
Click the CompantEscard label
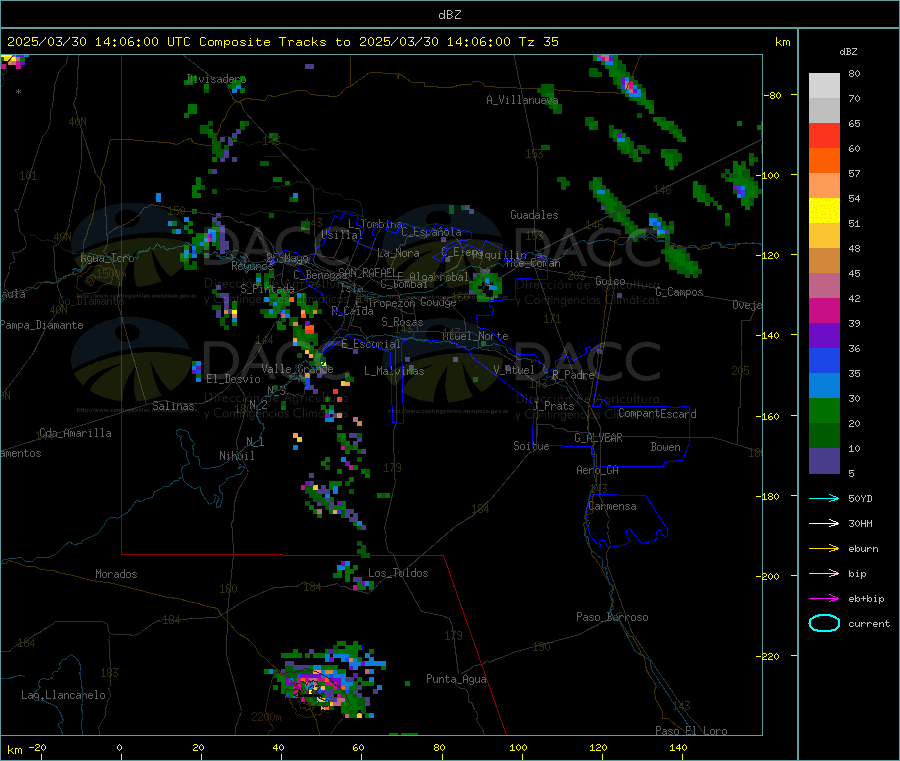[x=657, y=413]
